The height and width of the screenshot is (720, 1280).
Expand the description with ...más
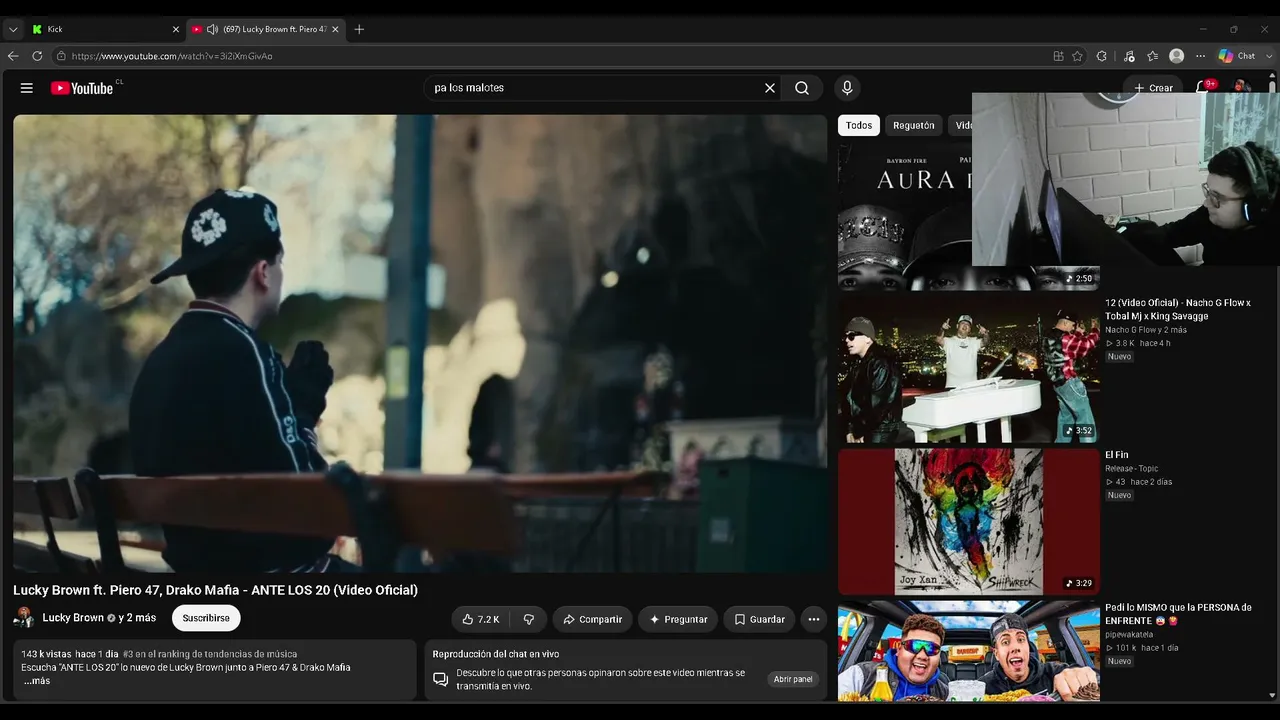[x=37, y=681]
